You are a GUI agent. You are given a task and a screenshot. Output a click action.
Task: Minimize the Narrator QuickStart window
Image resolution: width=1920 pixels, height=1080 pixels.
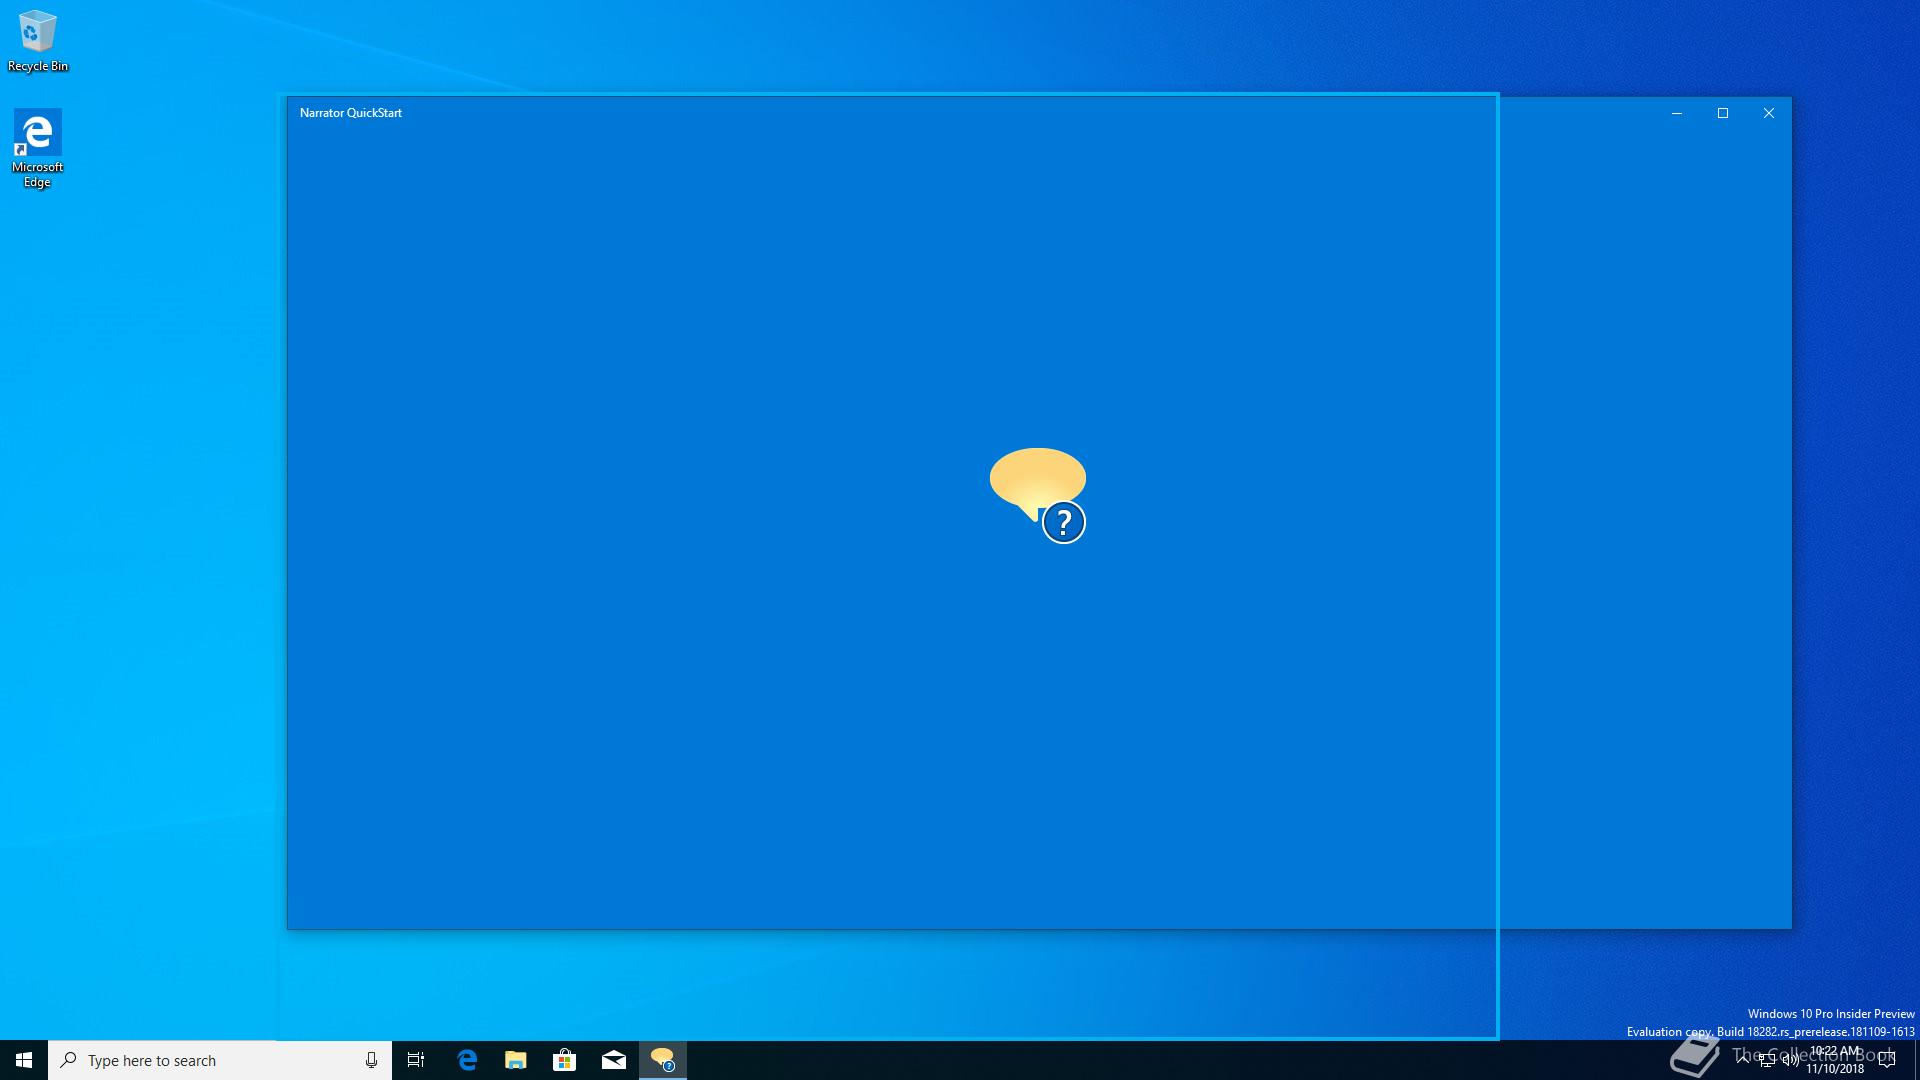(1677, 113)
